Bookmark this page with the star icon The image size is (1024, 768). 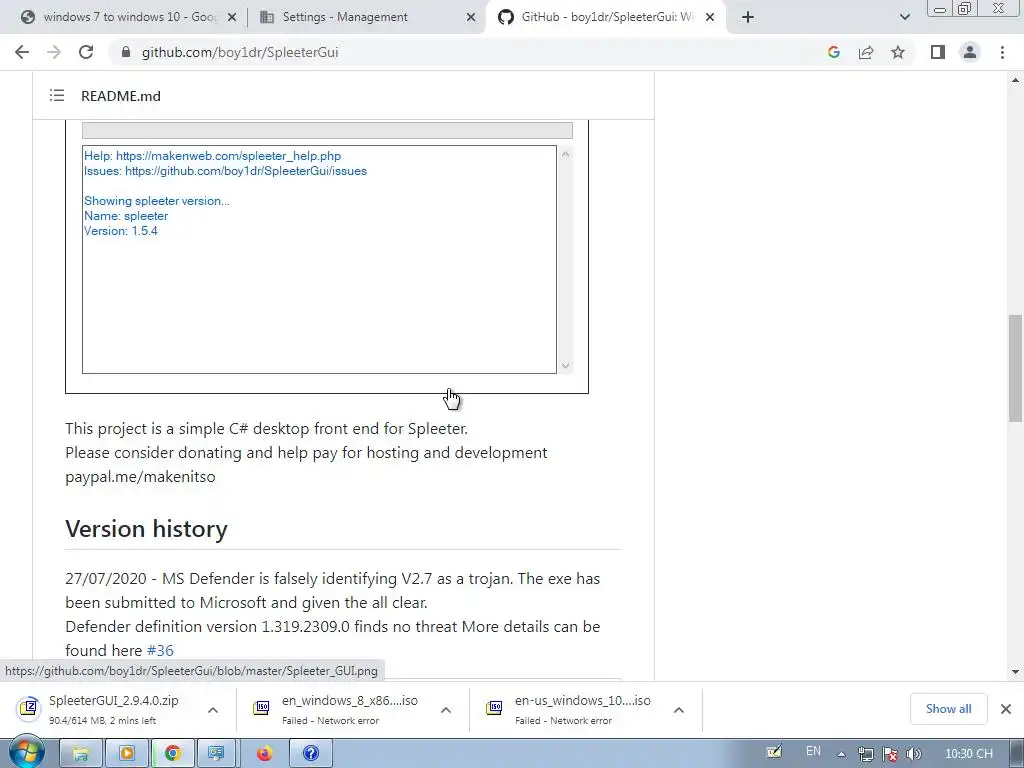pos(898,52)
